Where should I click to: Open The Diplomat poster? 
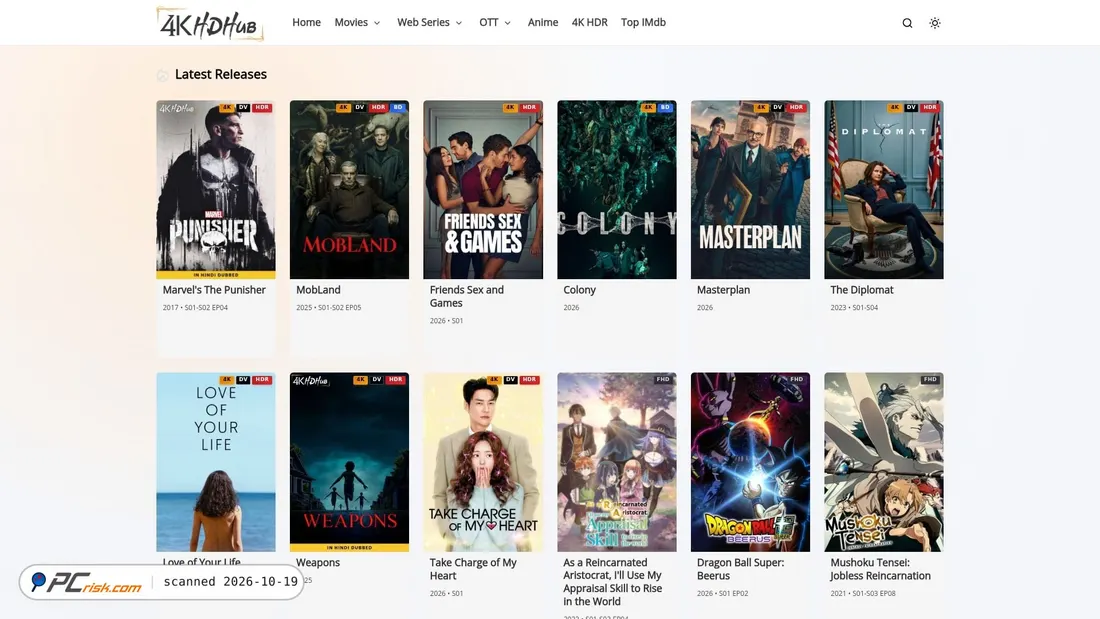point(884,189)
